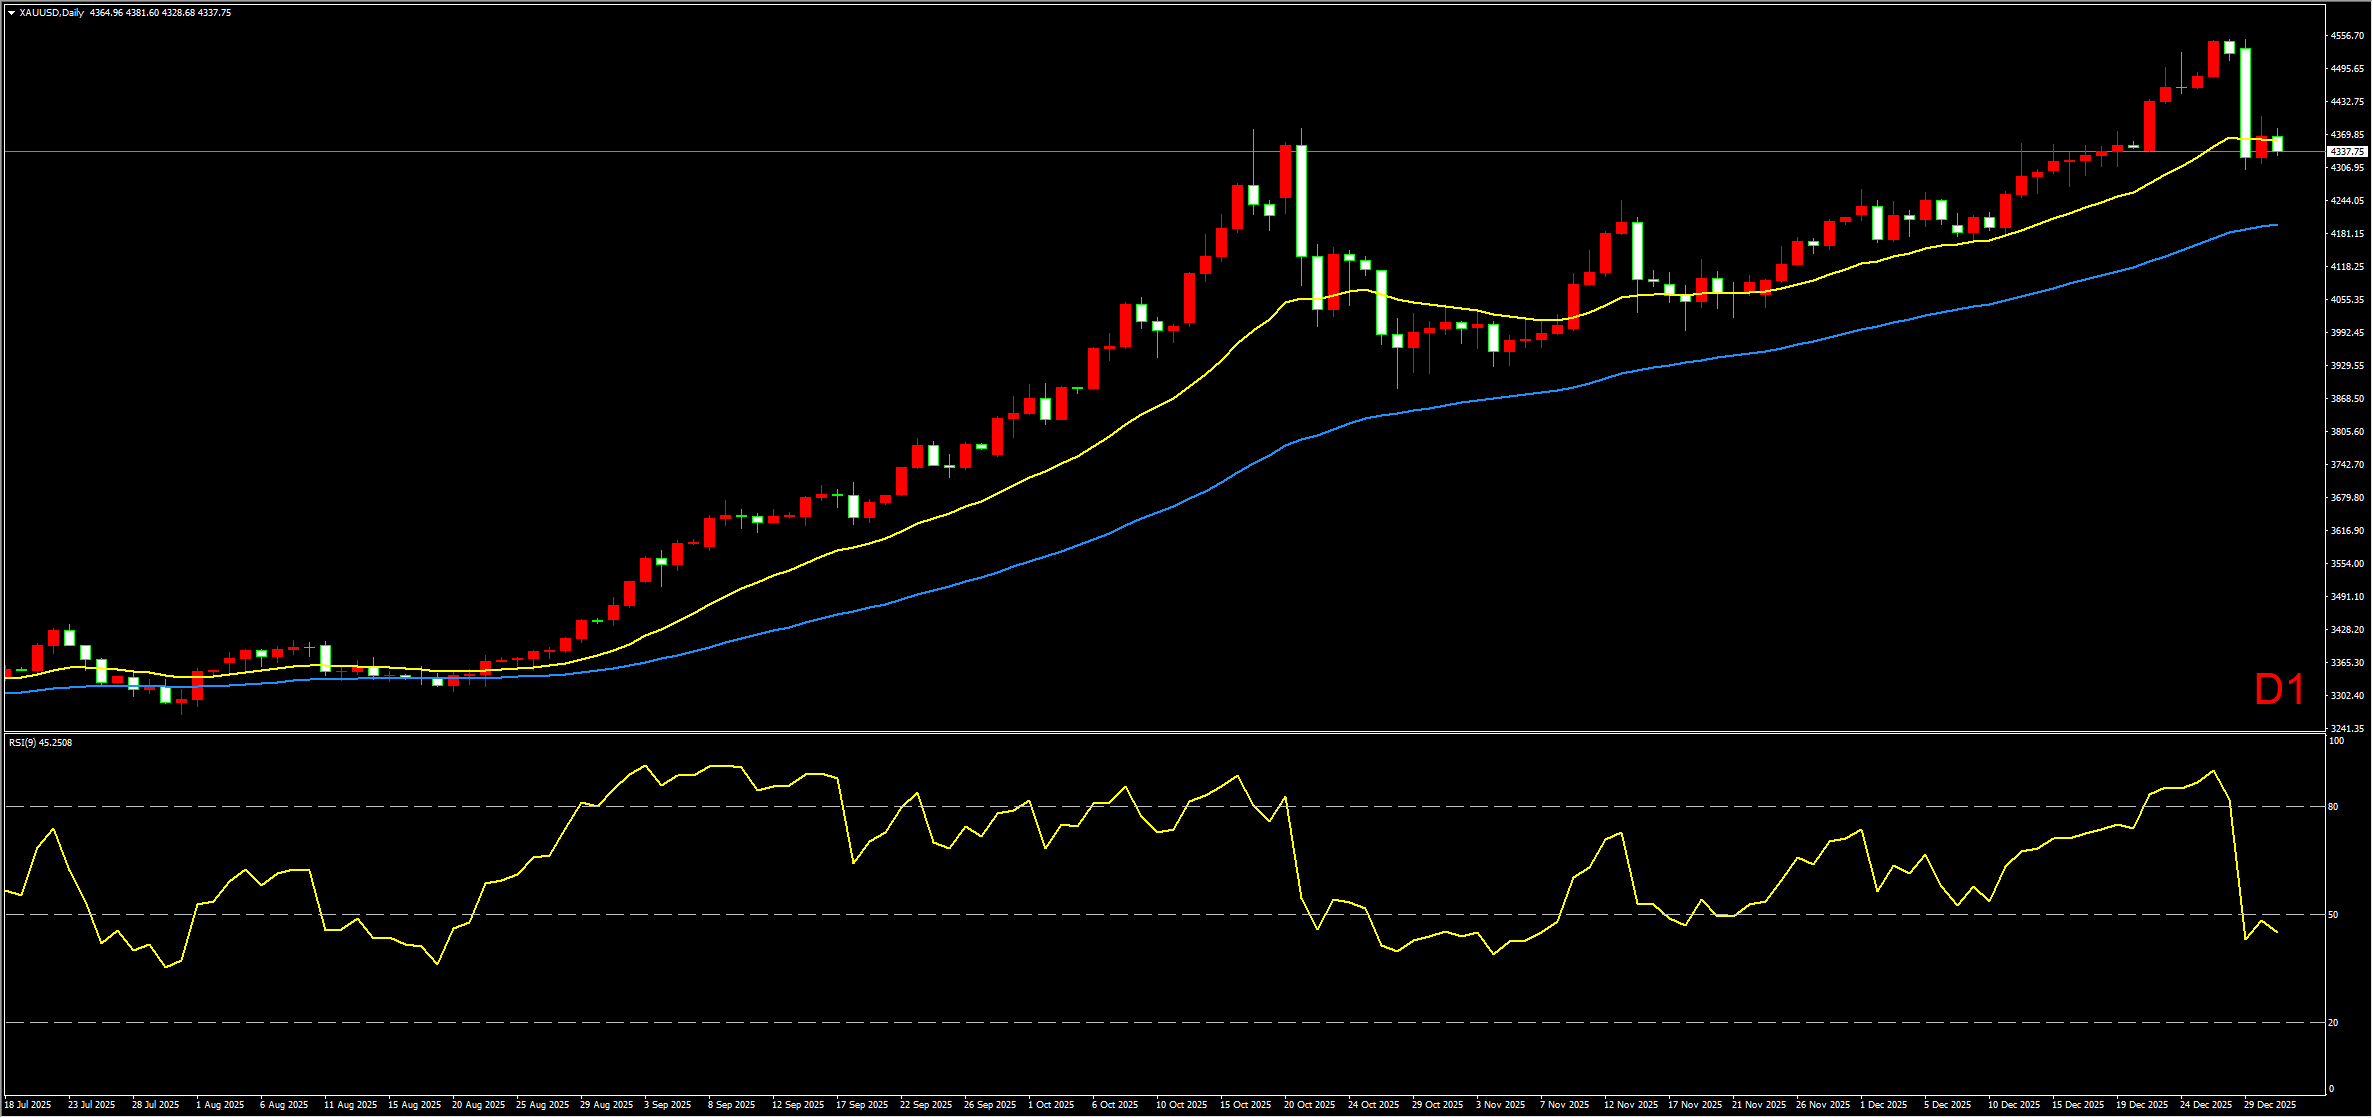This screenshot has width=2373, height=1118.
Task: Click the RSI 20 level axis label
Action: (x=2333, y=1023)
